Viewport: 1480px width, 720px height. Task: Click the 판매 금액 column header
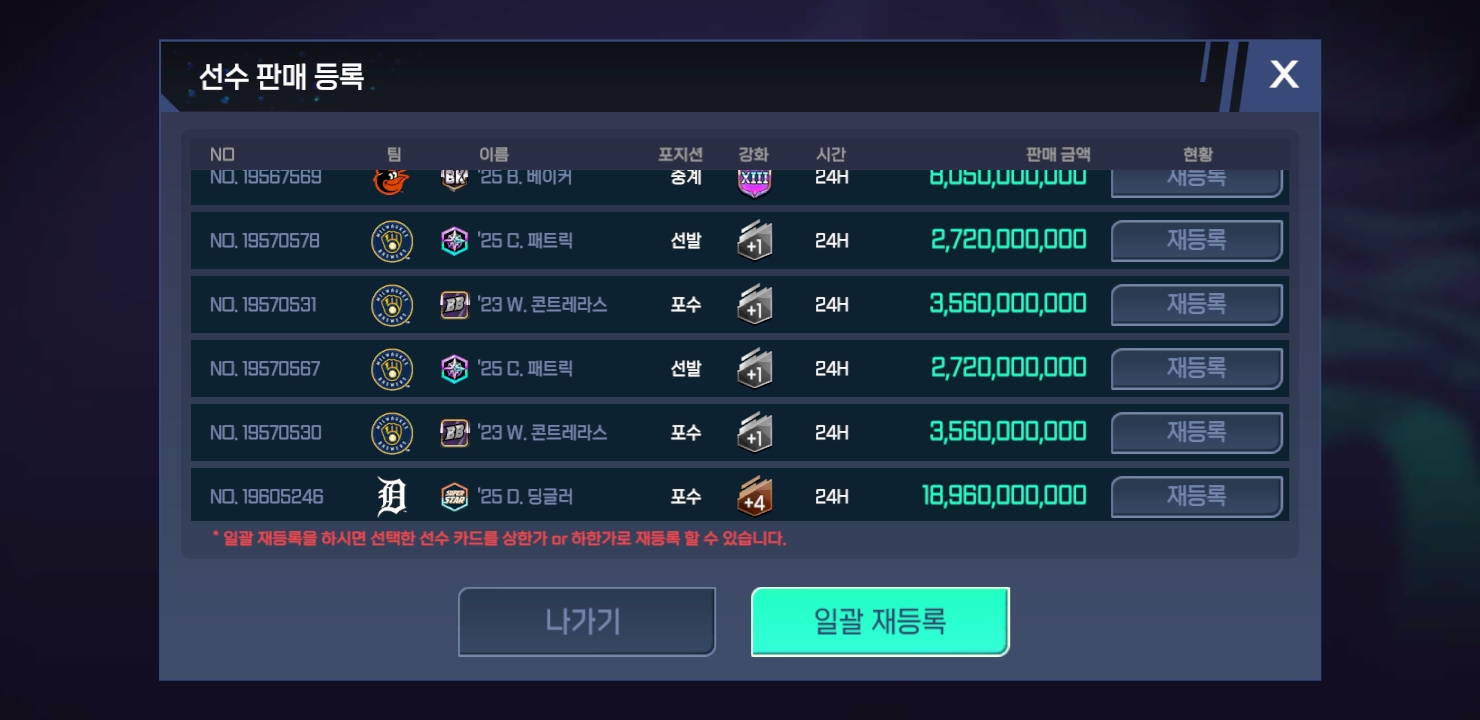point(1058,155)
